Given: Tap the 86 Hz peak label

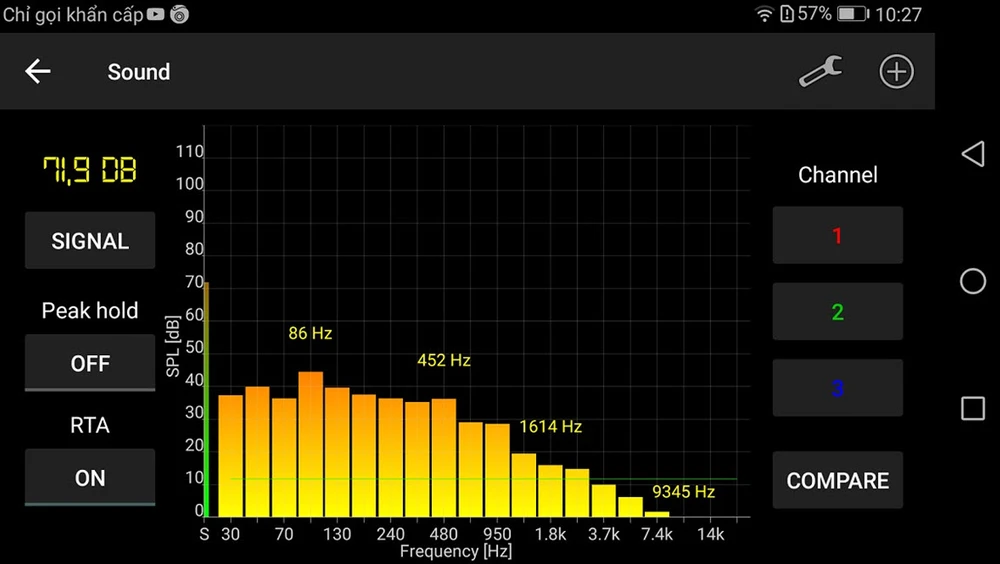Looking at the screenshot, I should point(310,334).
